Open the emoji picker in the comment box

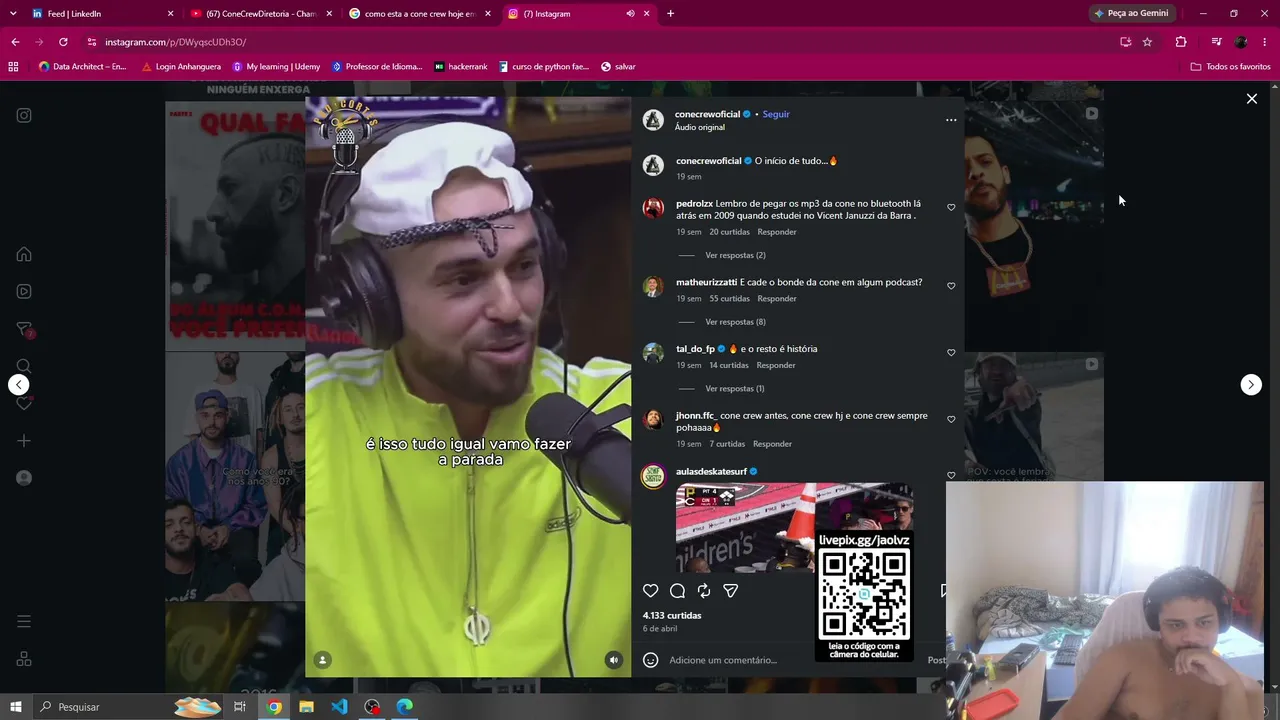[651, 660]
